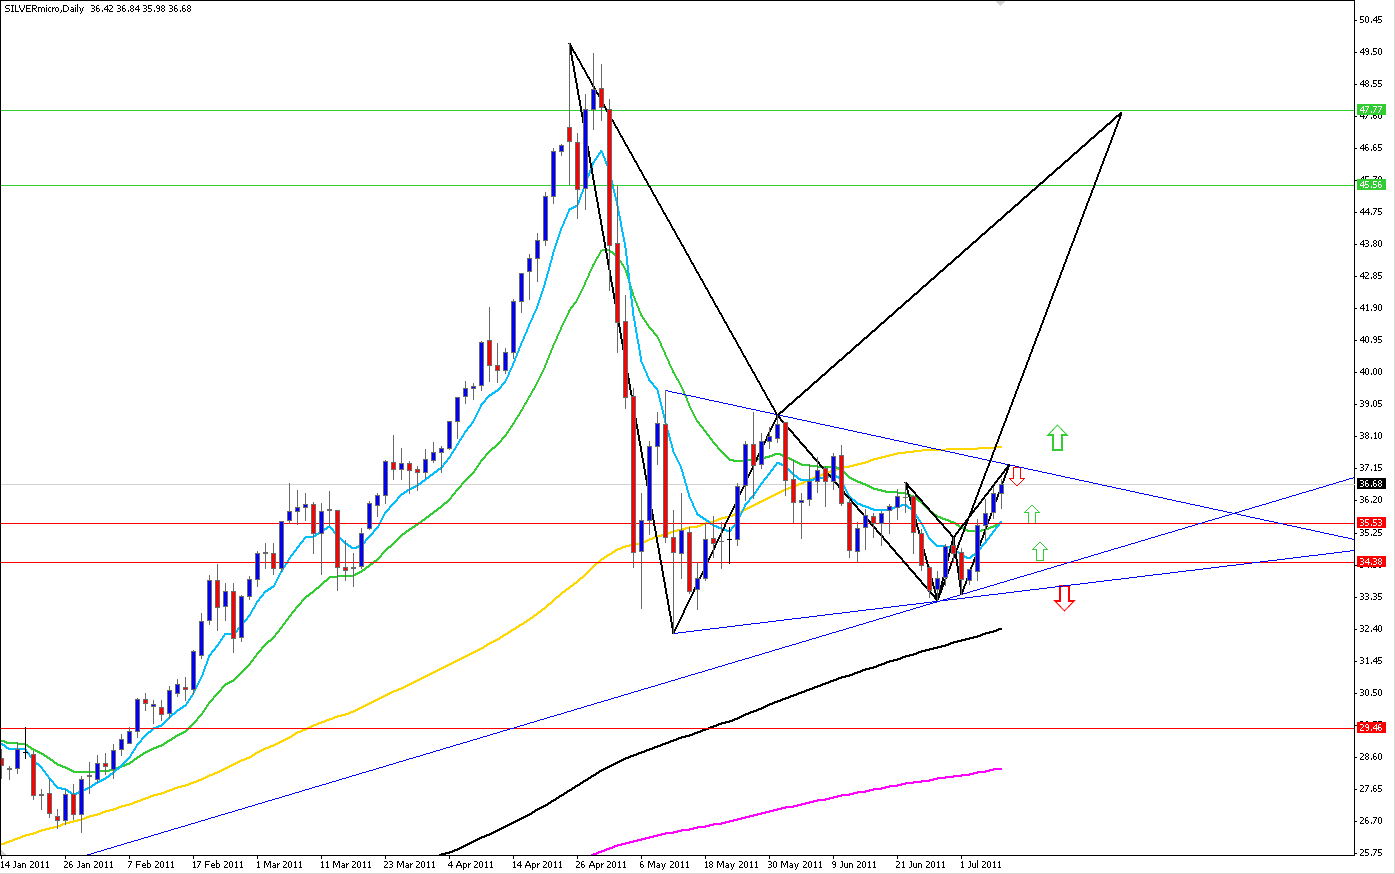Click the 14 Jan 2011 date label
This screenshot has width=1395, height=874.
point(26,864)
